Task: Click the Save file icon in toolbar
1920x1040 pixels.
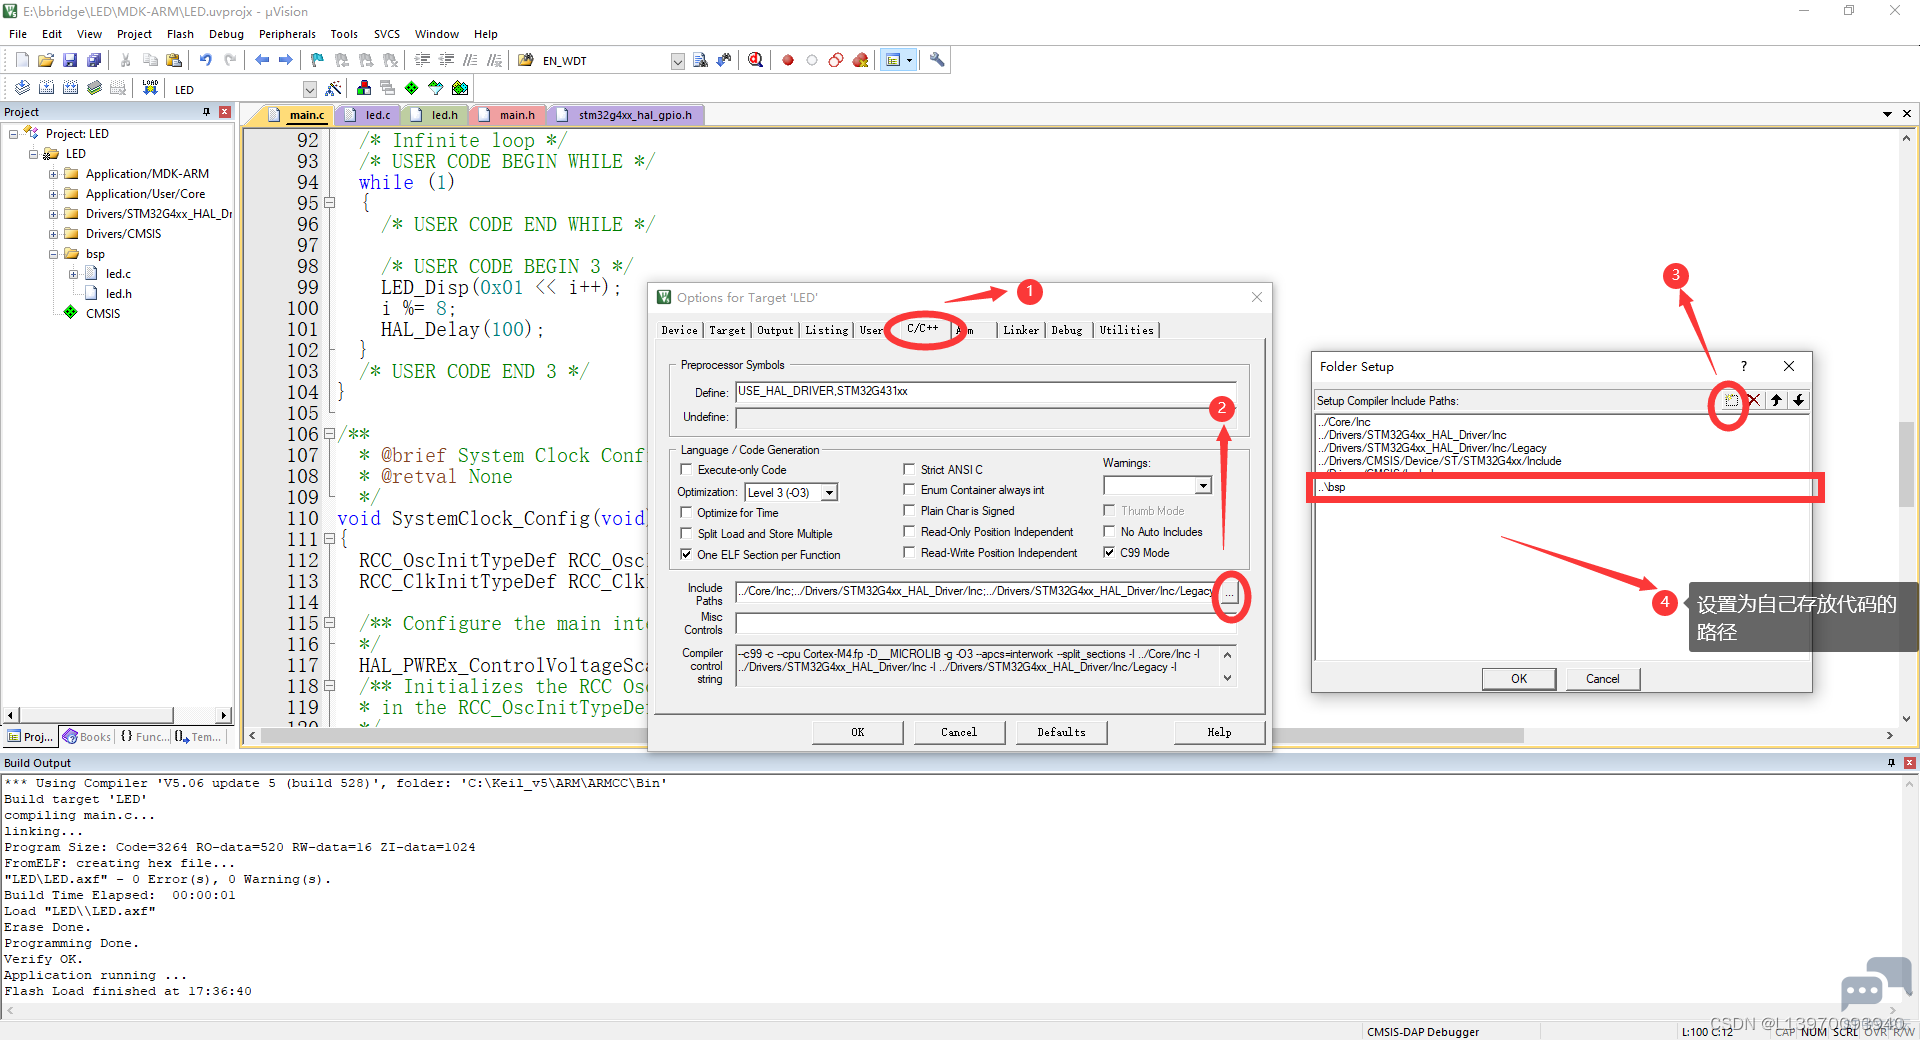Action: click(x=70, y=60)
